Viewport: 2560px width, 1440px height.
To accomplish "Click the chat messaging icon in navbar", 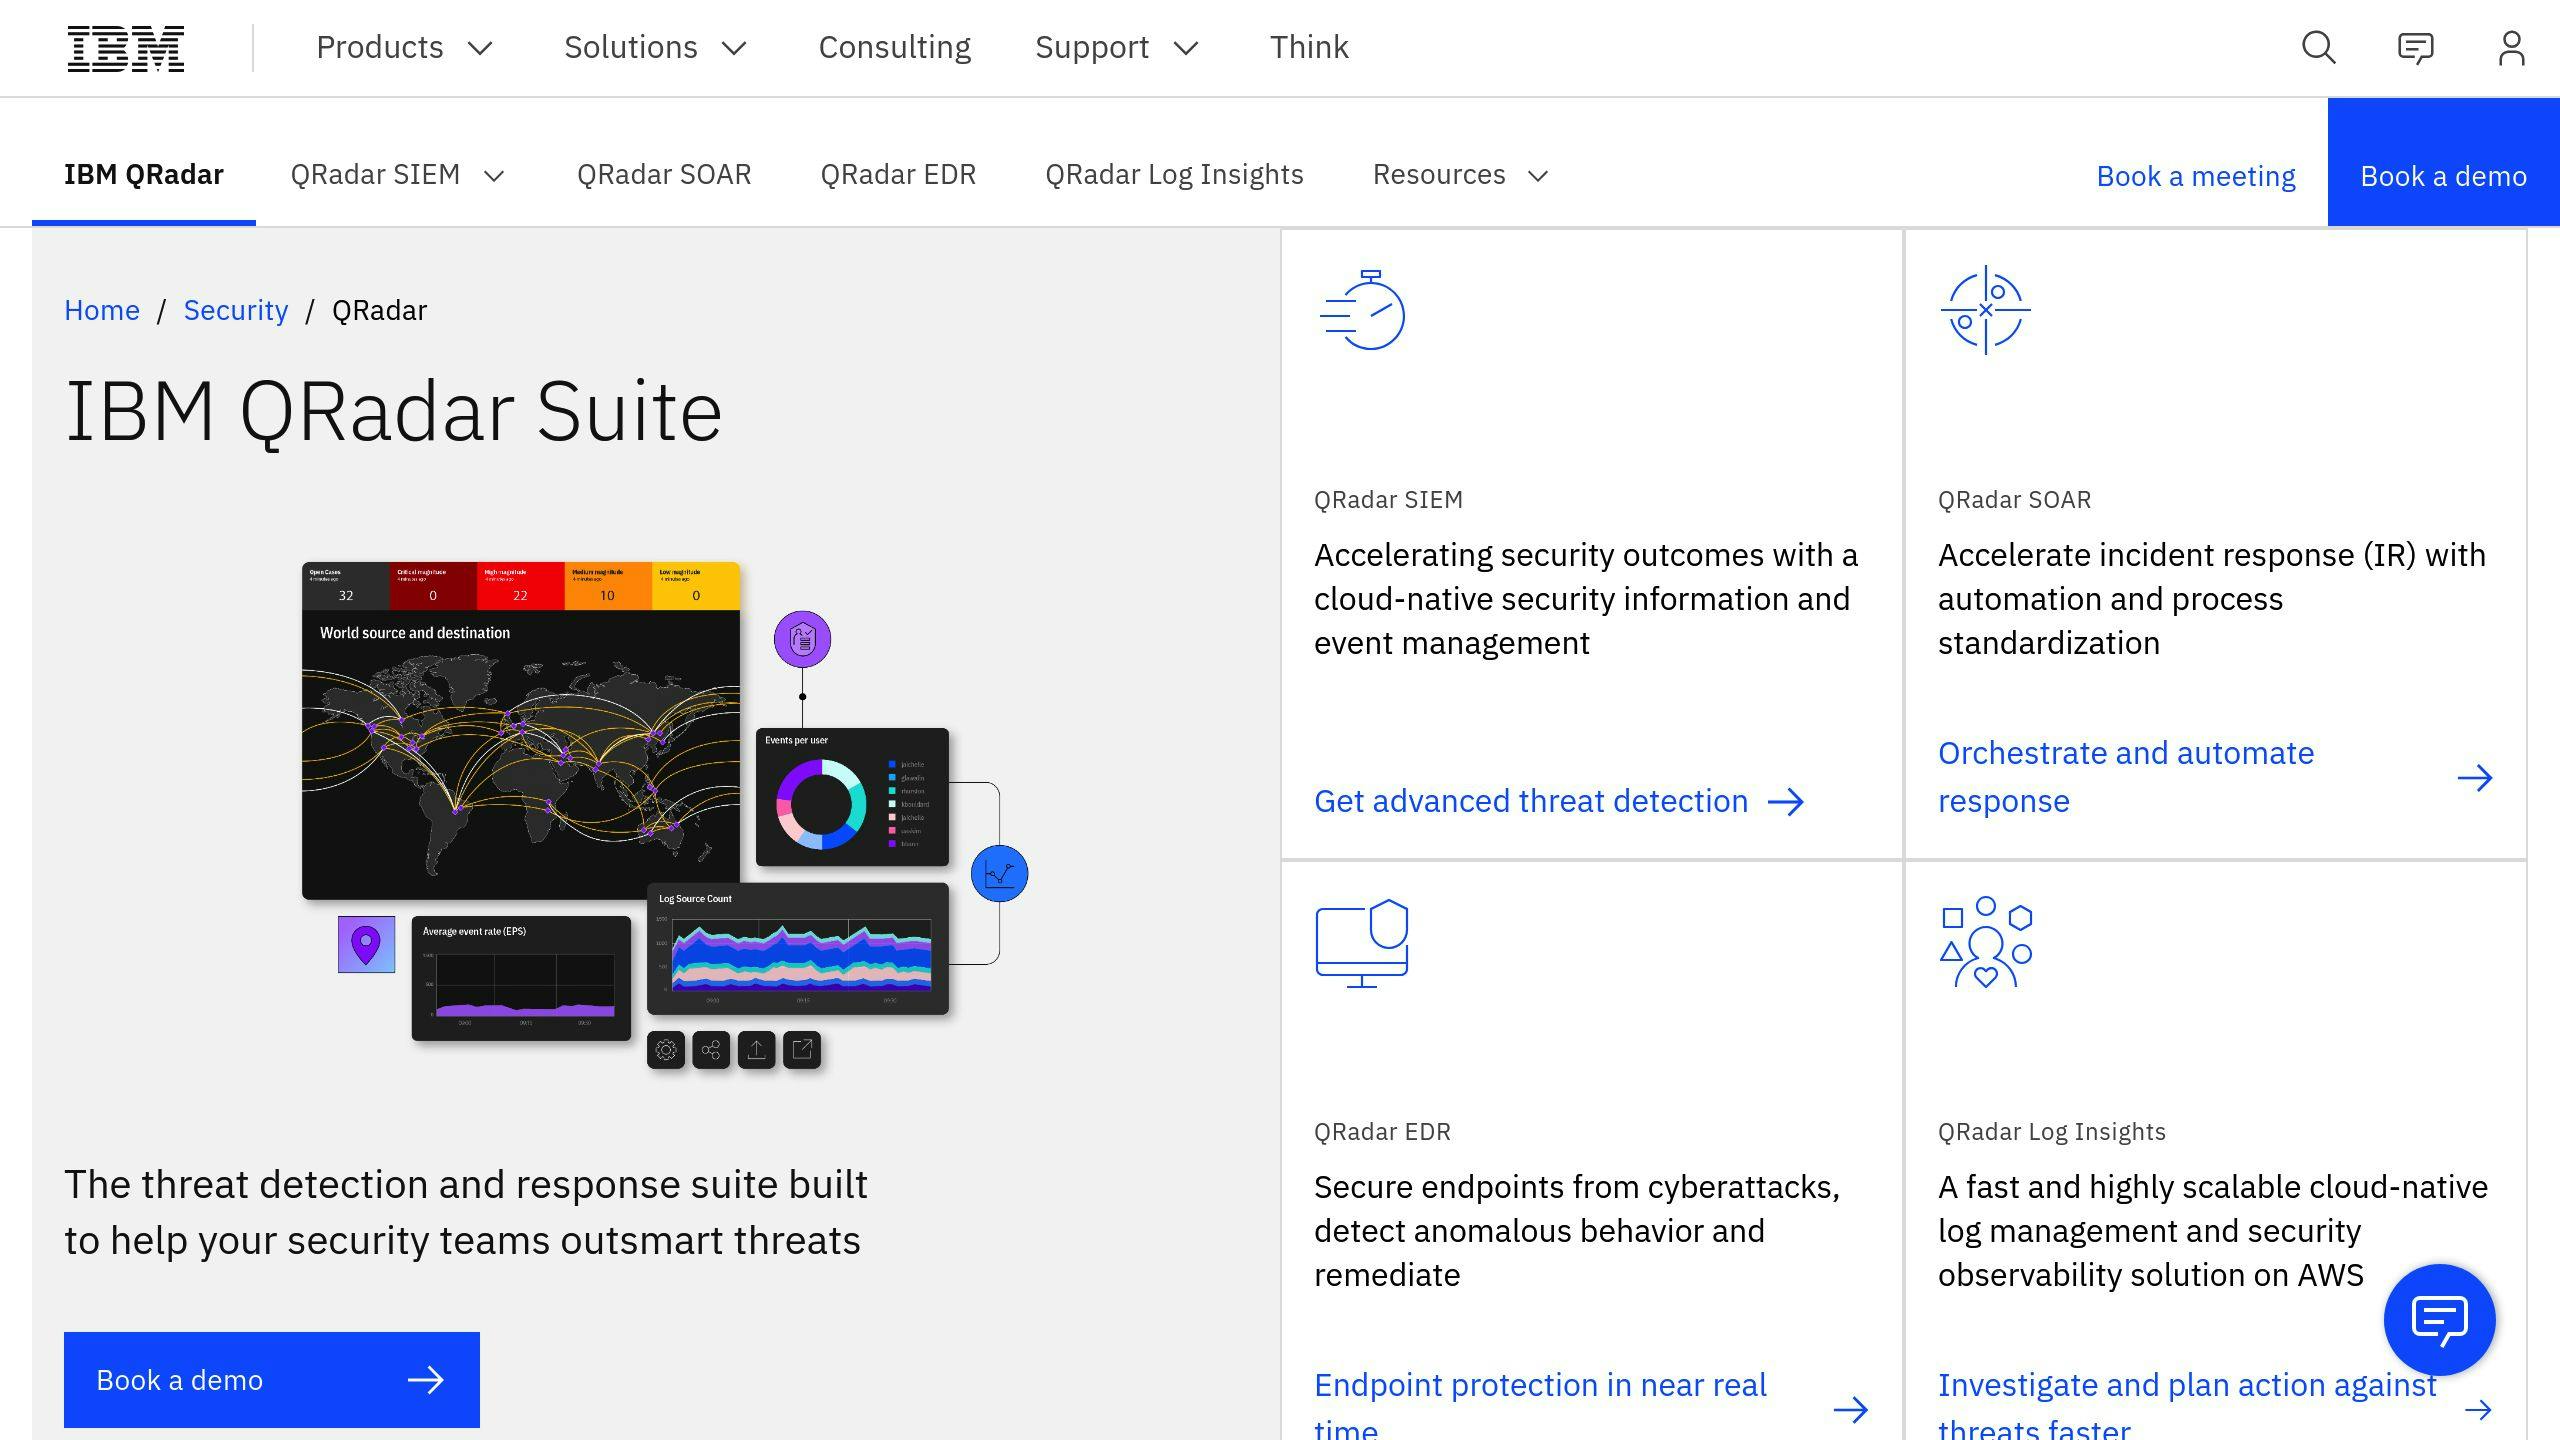I will point(2416,47).
